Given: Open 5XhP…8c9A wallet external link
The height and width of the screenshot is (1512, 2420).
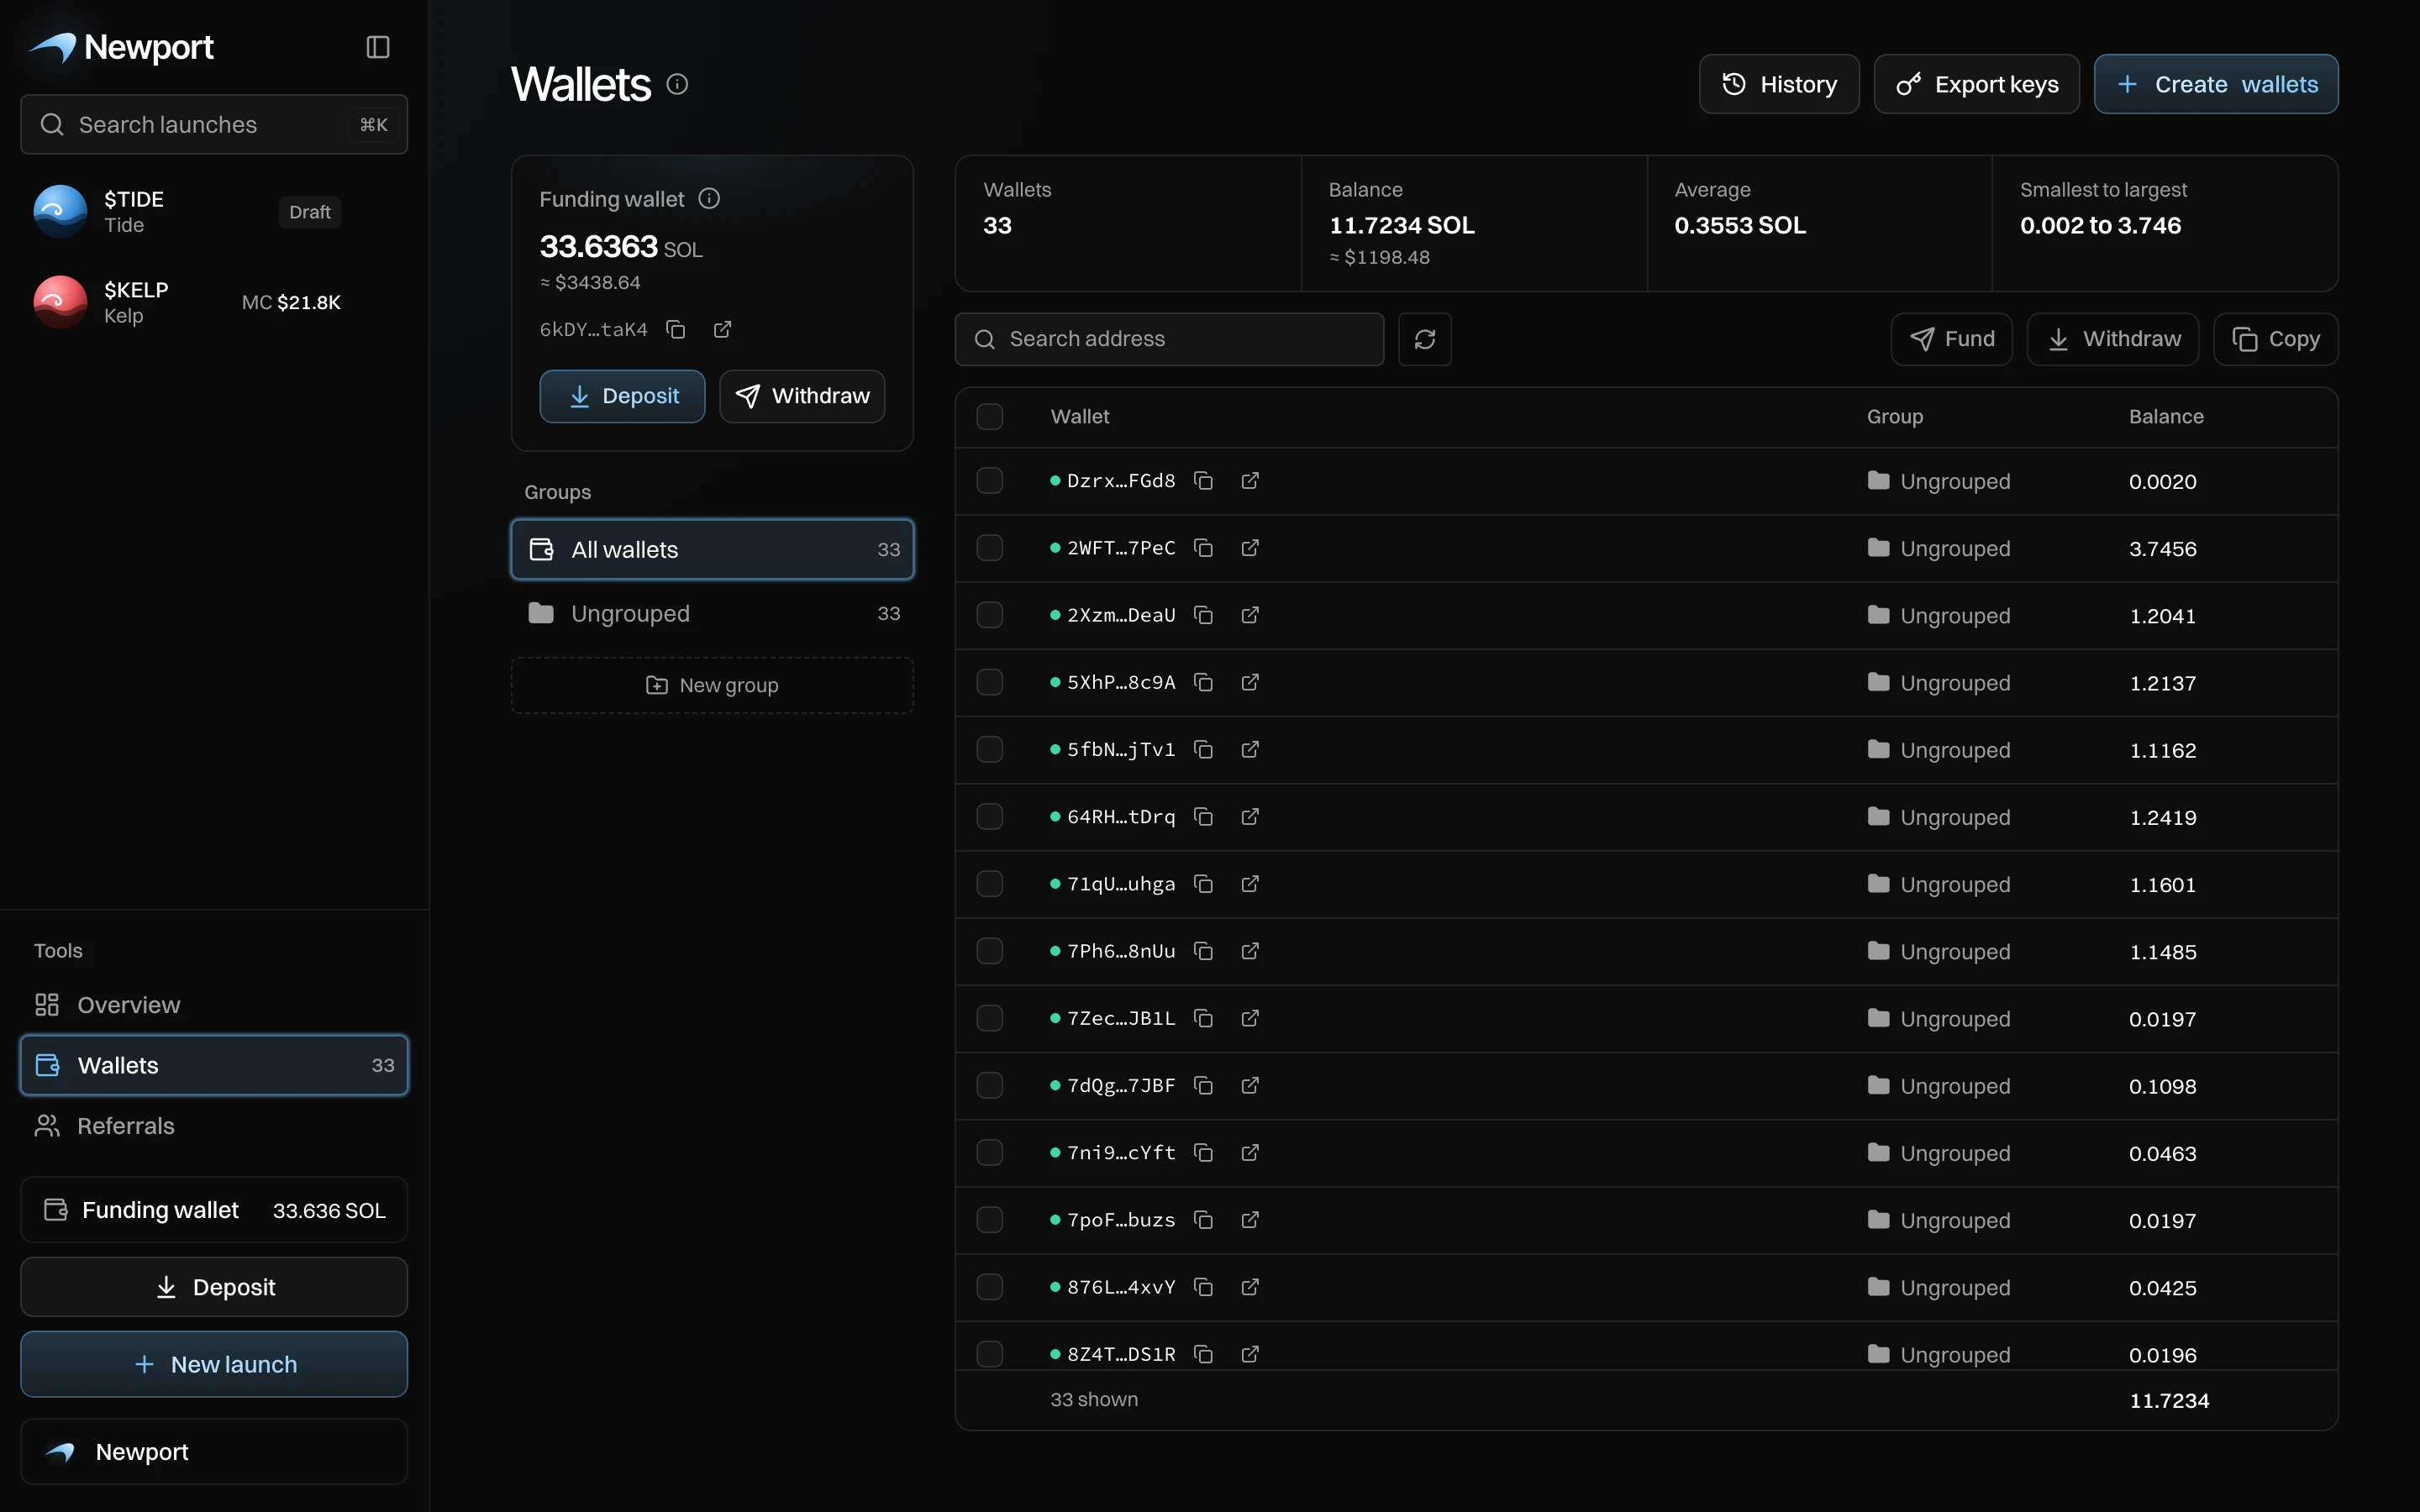Looking at the screenshot, I should (1250, 682).
